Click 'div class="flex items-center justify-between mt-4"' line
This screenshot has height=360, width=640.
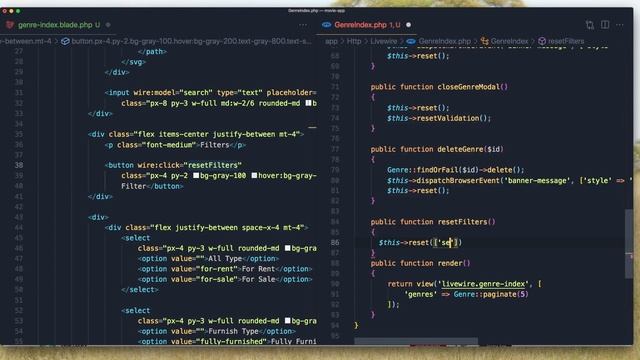click(x=196, y=134)
